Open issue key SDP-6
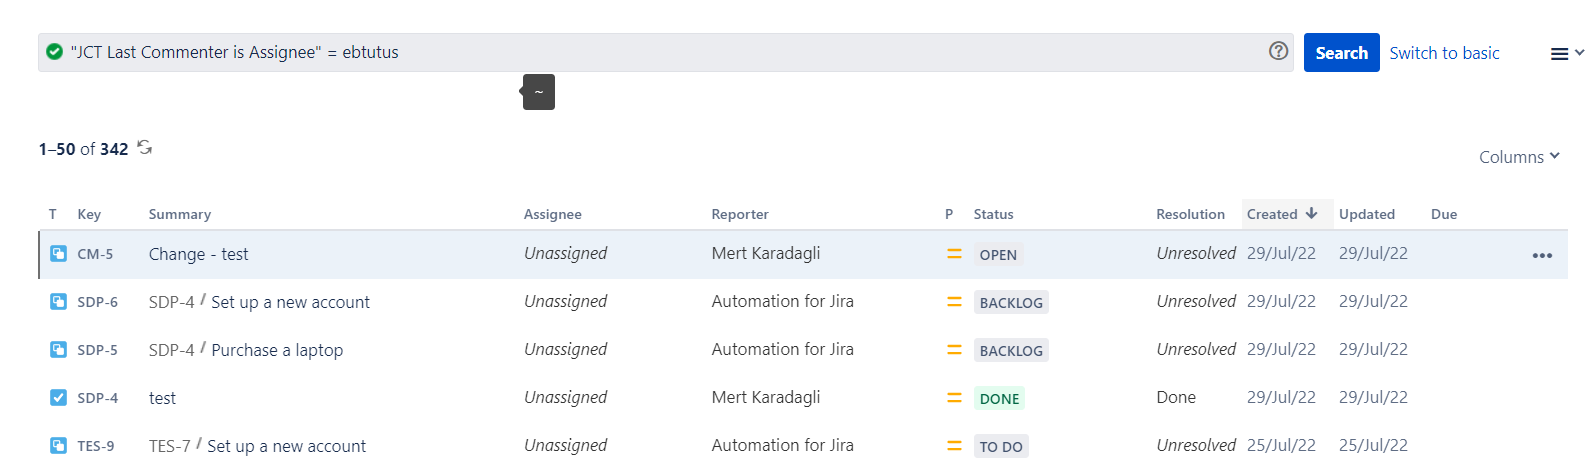Screen dimensions: 1591x476 [x=97, y=302]
